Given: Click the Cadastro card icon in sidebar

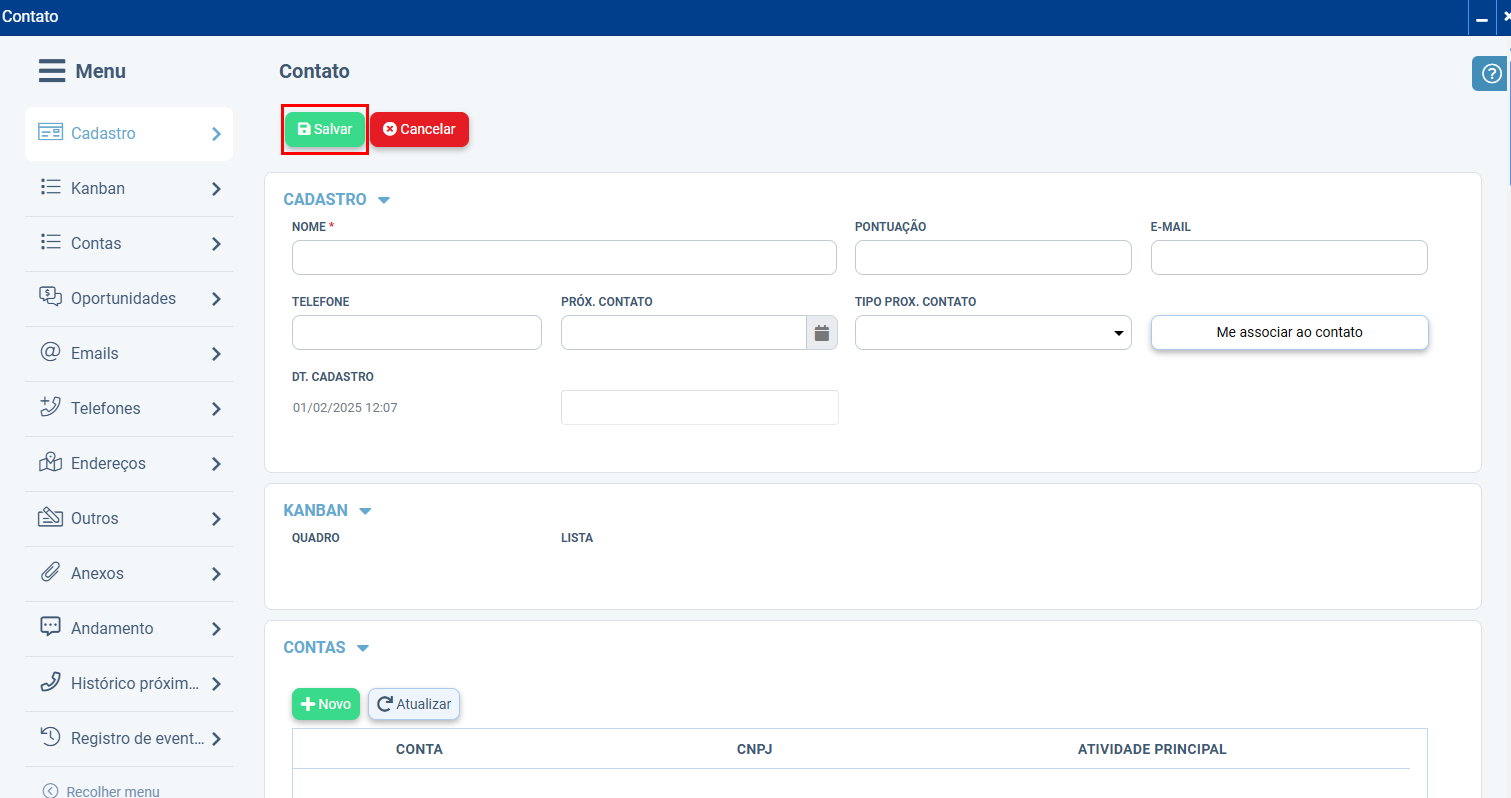Looking at the screenshot, I should point(51,133).
